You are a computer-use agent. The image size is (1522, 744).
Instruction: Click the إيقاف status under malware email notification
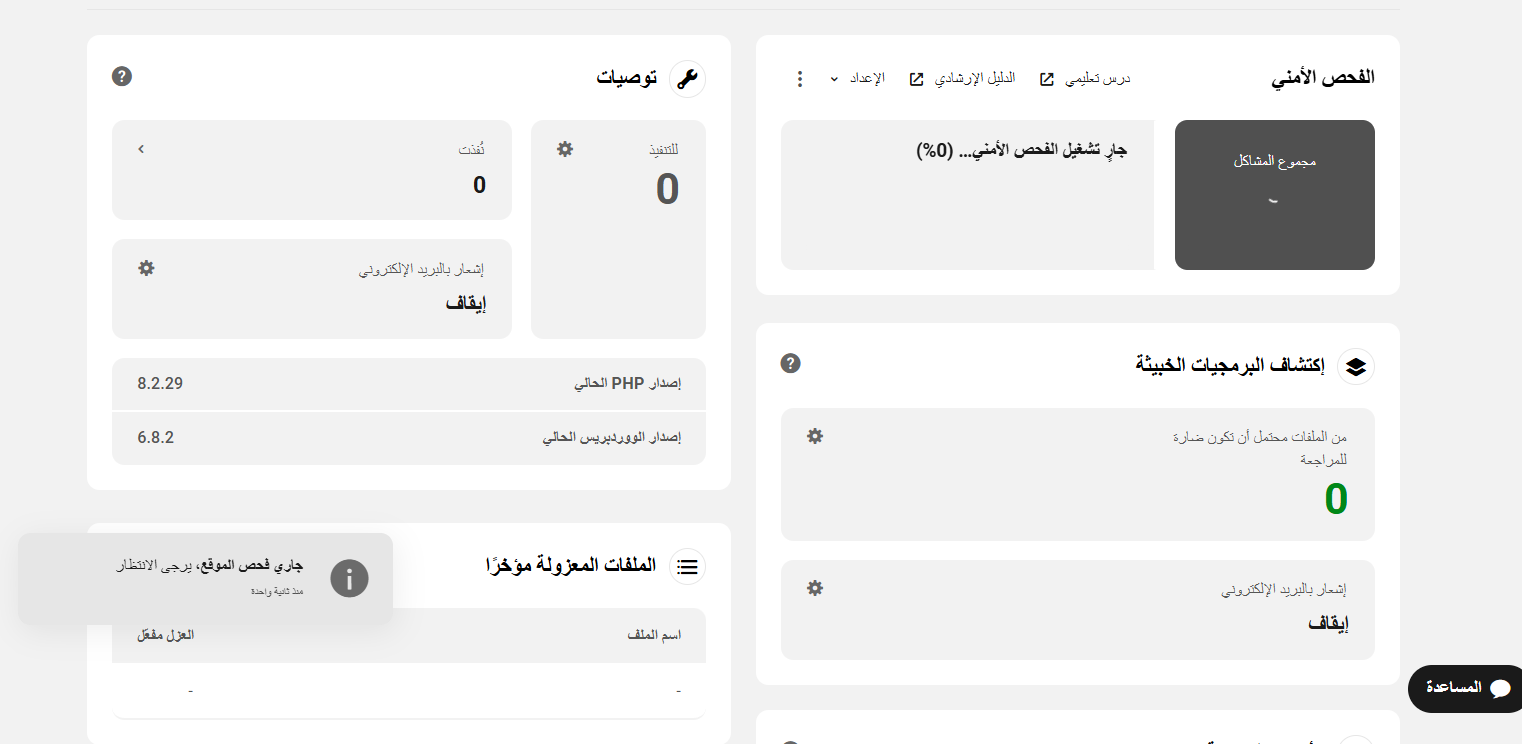pos(1328,623)
